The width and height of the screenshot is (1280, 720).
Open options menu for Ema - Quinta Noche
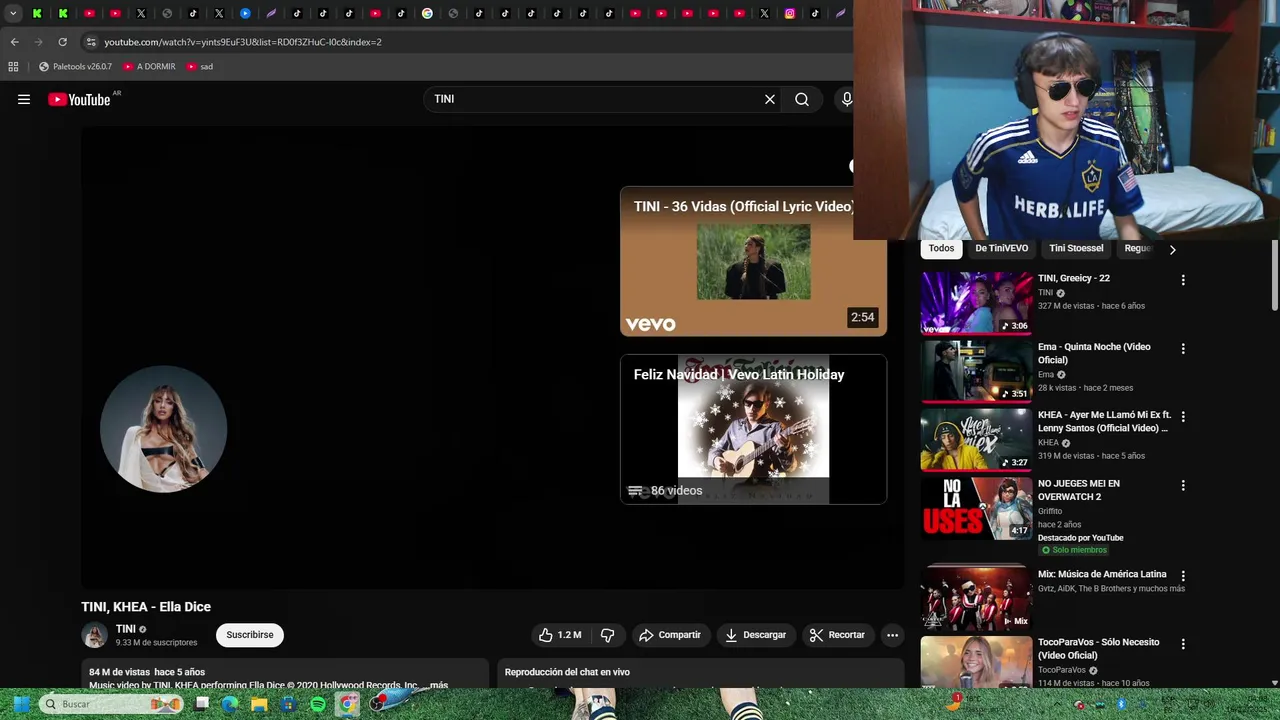(x=1183, y=349)
